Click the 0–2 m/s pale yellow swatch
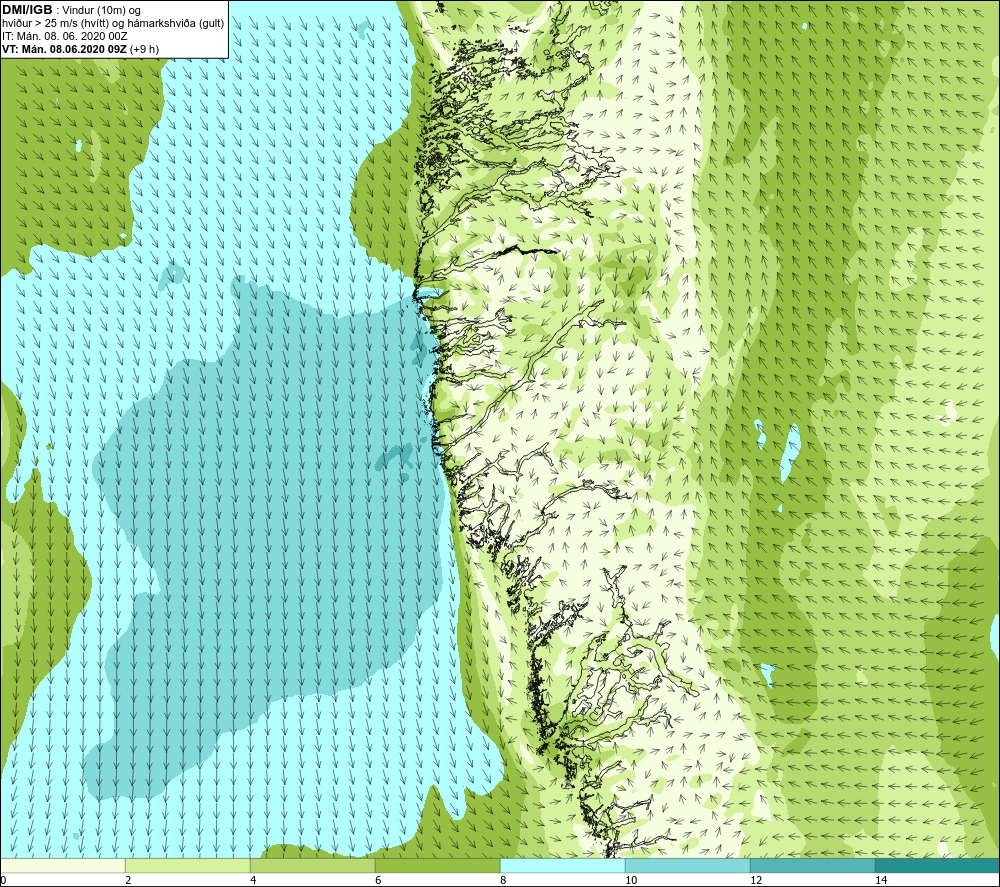Image resolution: width=1000 pixels, height=887 pixels. click(62, 865)
